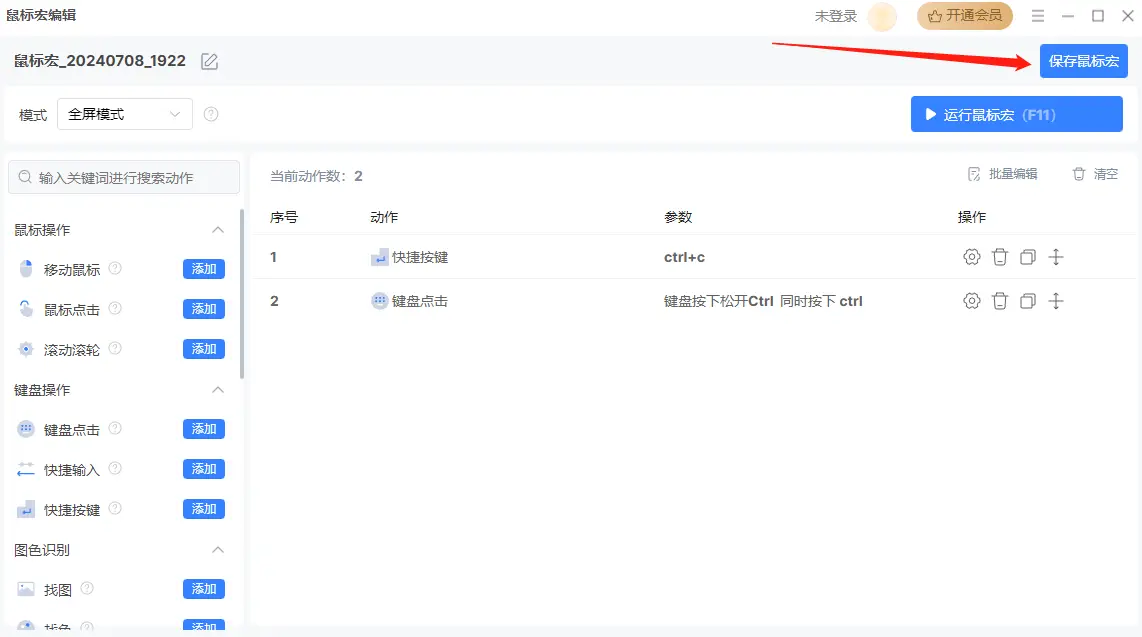Duplicate the 键盘点击 action in row 2
Screen dimensions: 1142x637
point(1027,301)
